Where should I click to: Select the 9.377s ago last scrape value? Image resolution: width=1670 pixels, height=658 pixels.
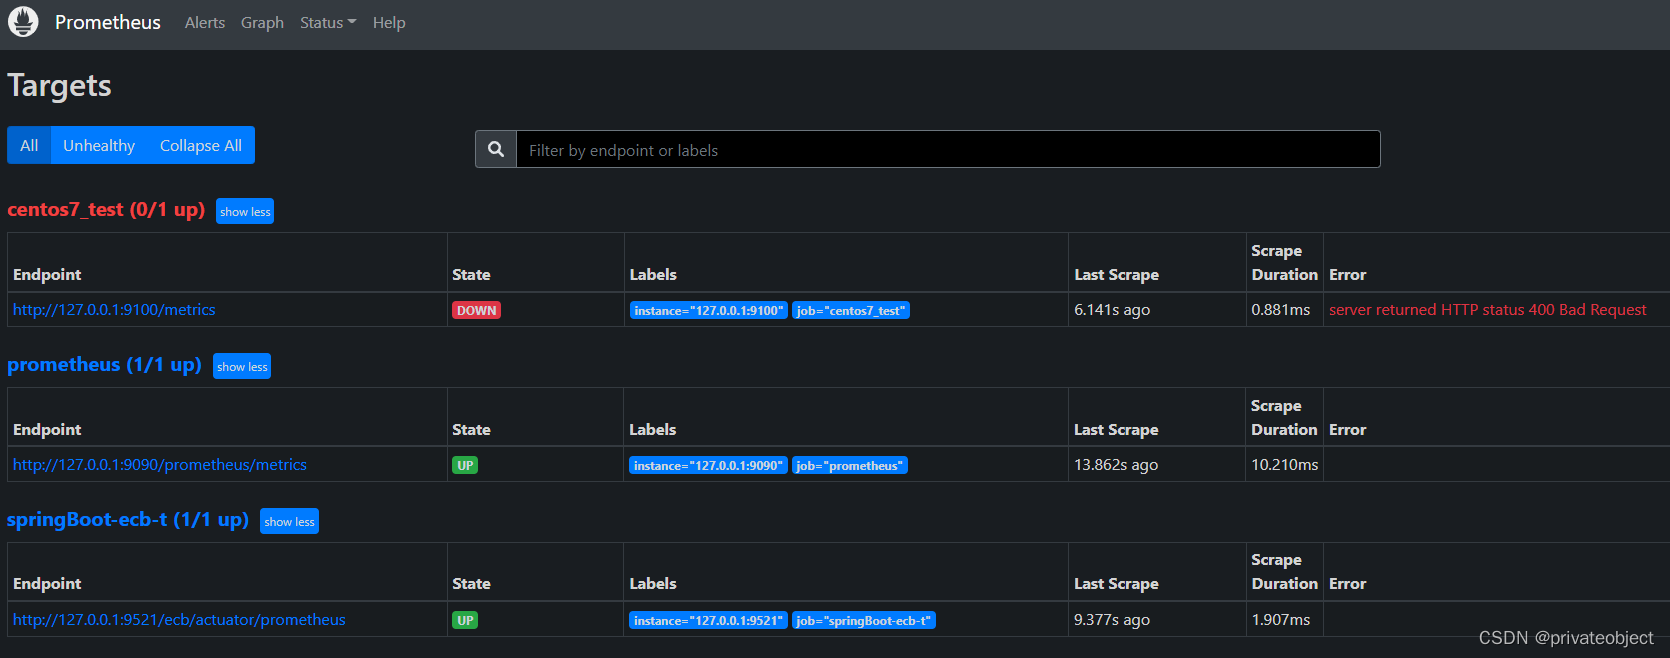tap(1112, 619)
